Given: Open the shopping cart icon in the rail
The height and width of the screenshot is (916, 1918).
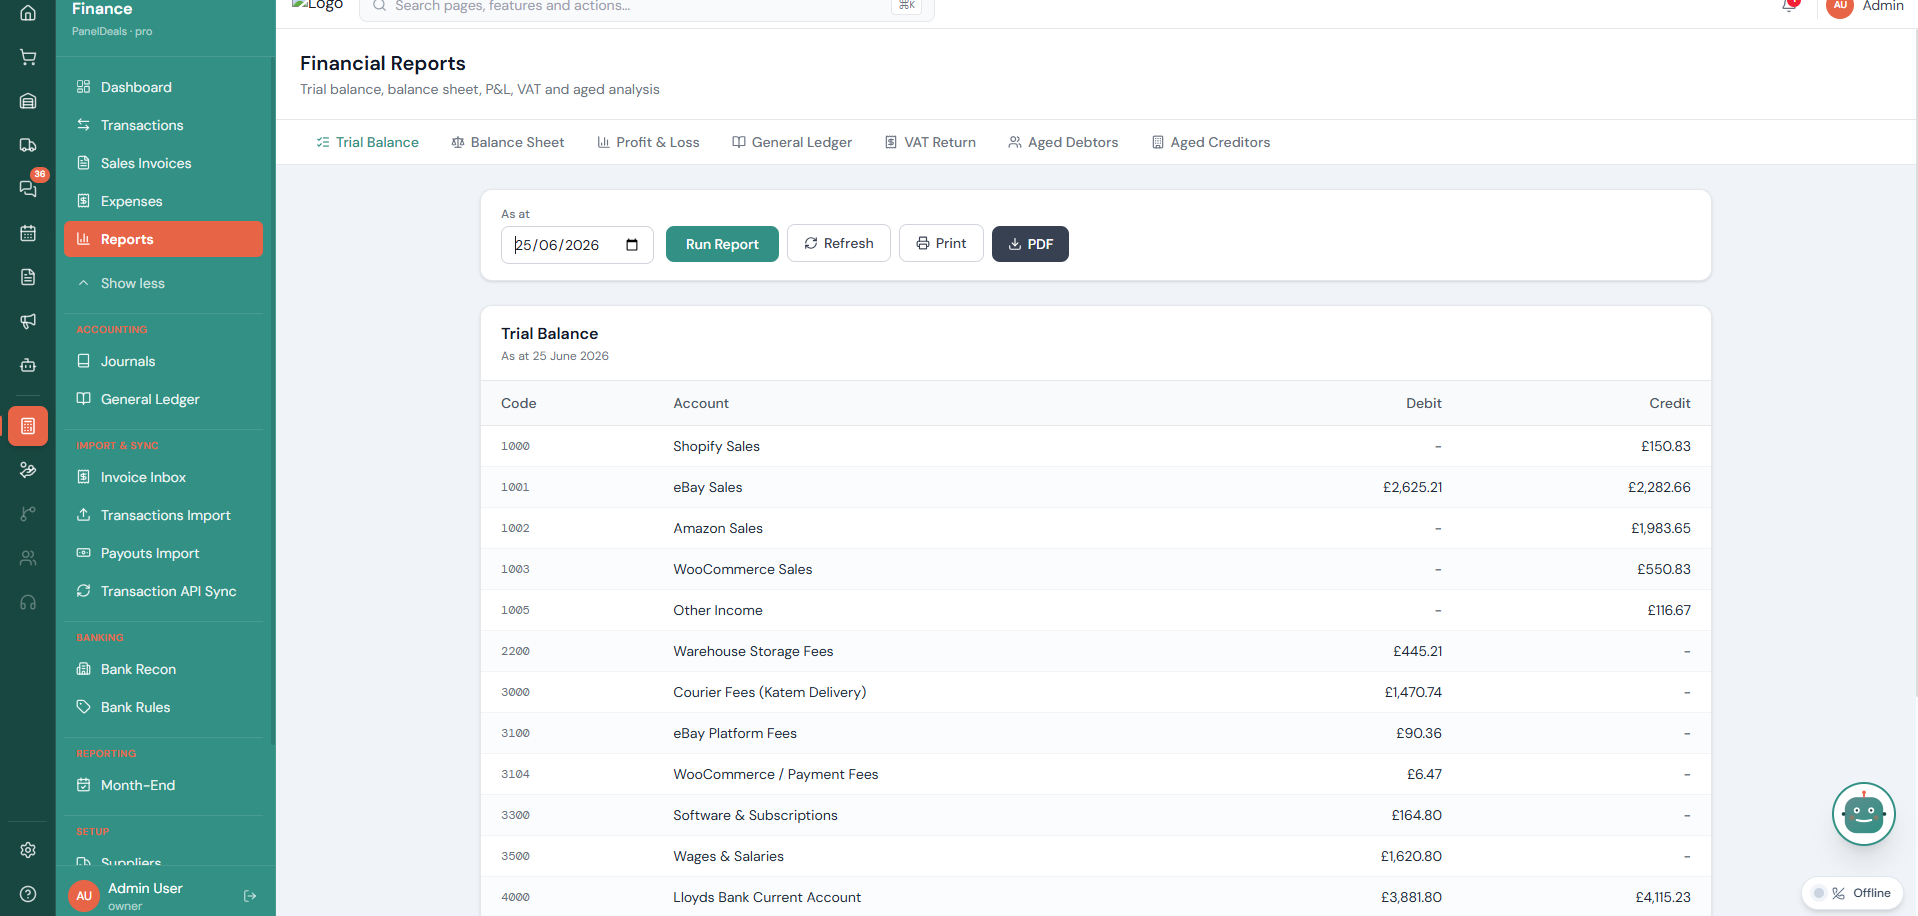Looking at the screenshot, I should pyautogui.click(x=28, y=57).
